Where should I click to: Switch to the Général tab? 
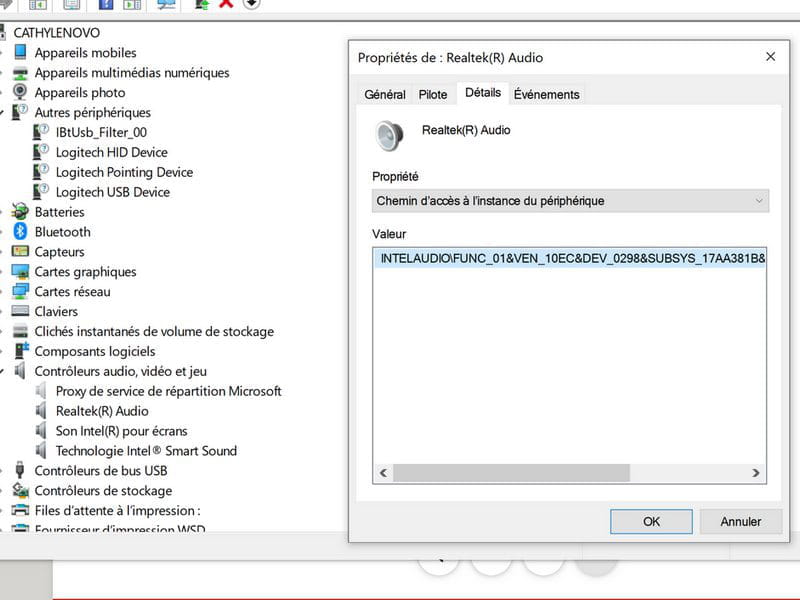click(x=385, y=94)
